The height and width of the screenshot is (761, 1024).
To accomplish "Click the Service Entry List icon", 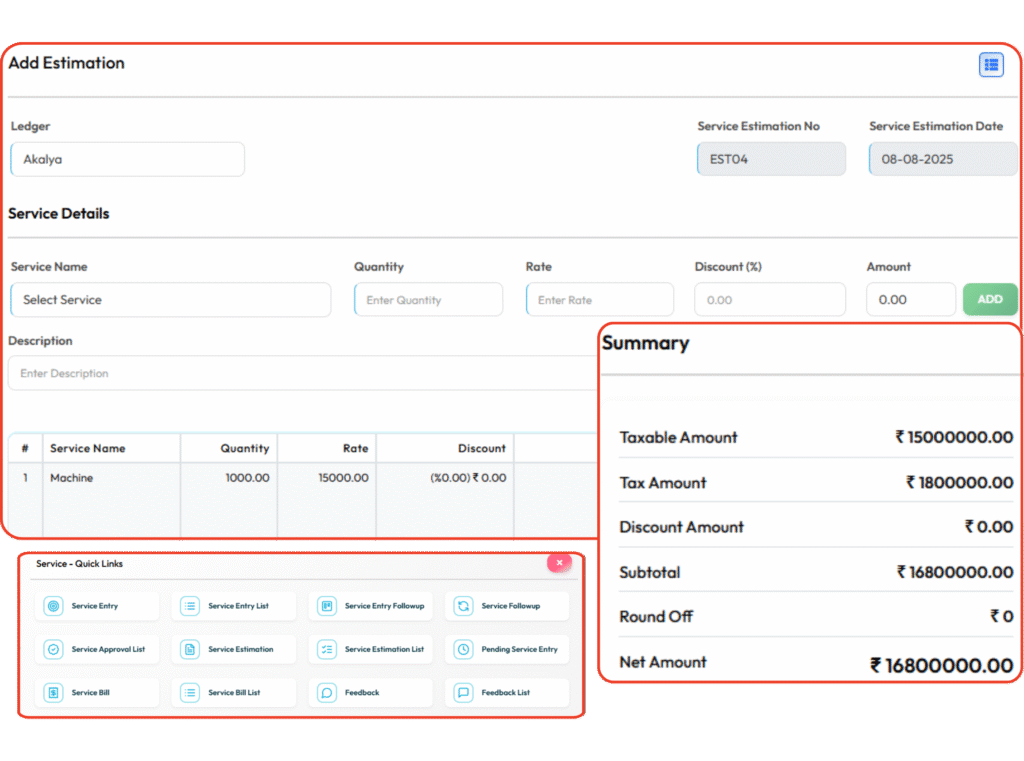I will tap(189, 606).
